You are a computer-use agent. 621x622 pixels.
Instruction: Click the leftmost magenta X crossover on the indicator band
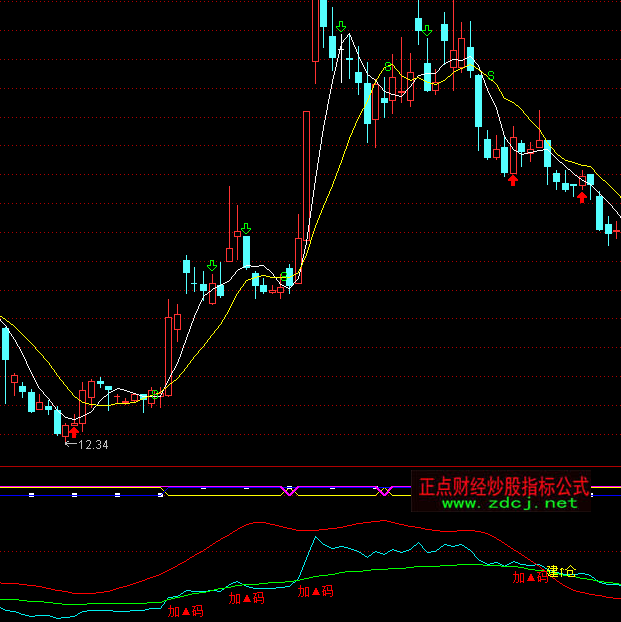(x=291, y=490)
